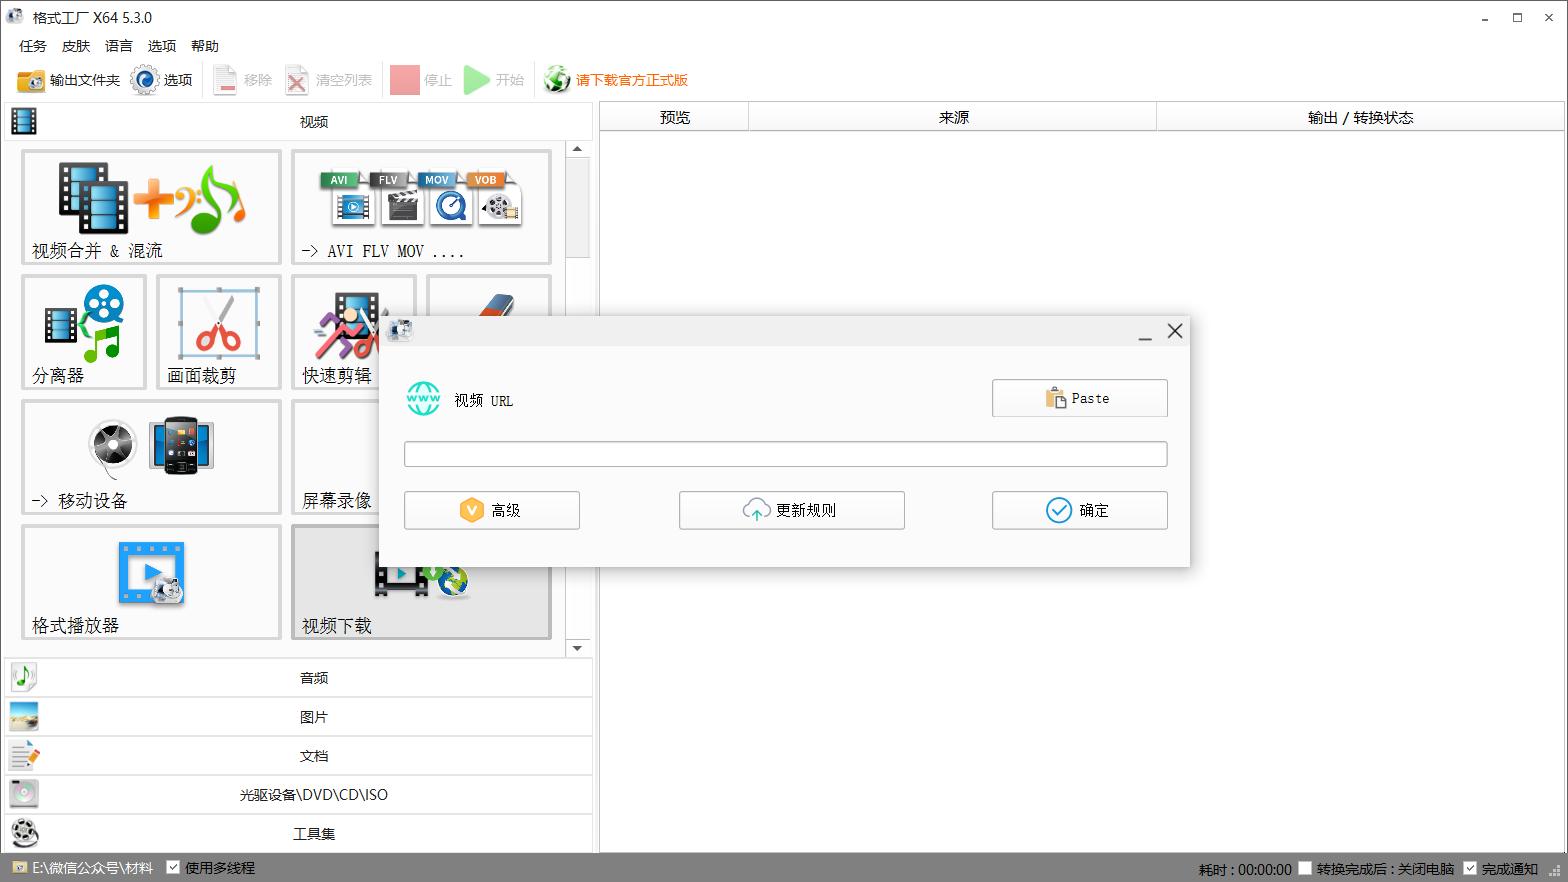Launch the 画面裁剪 crop tool
Viewport: 1568px width, 882px height.
pos(219,332)
